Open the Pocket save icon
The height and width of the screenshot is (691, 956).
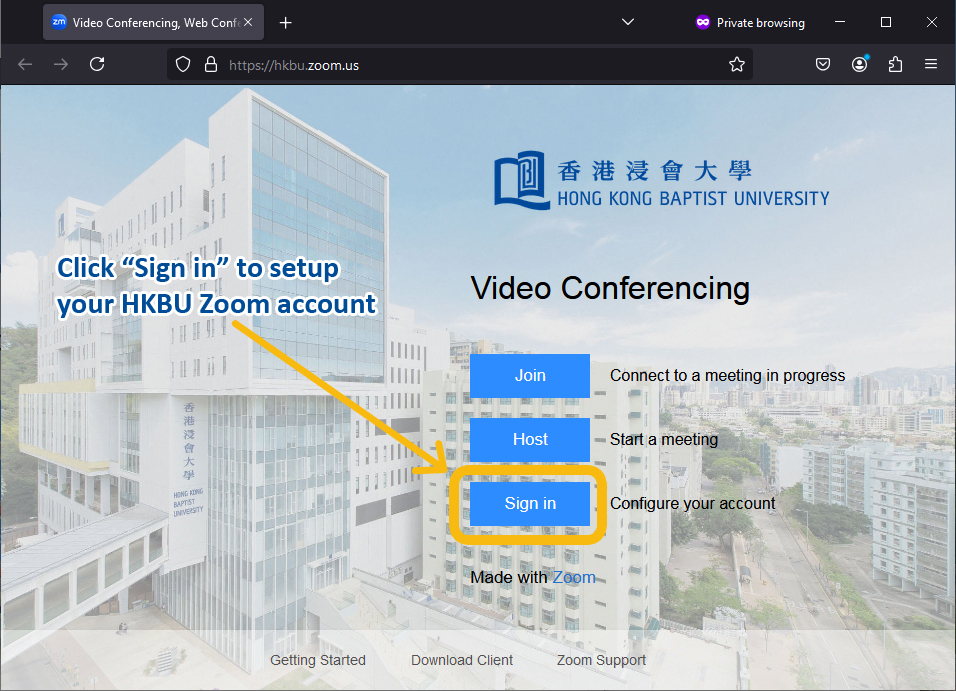823,64
